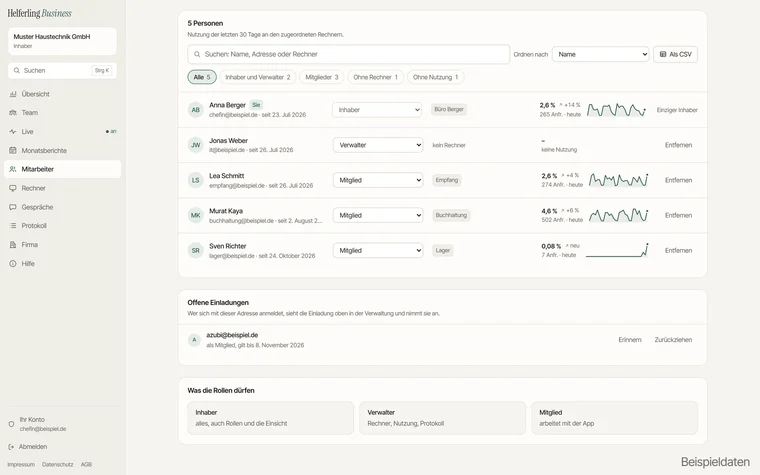760x475 pixels.
Task: Click Zurückziehen for azubi invitation
Action: [x=673, y=340]
